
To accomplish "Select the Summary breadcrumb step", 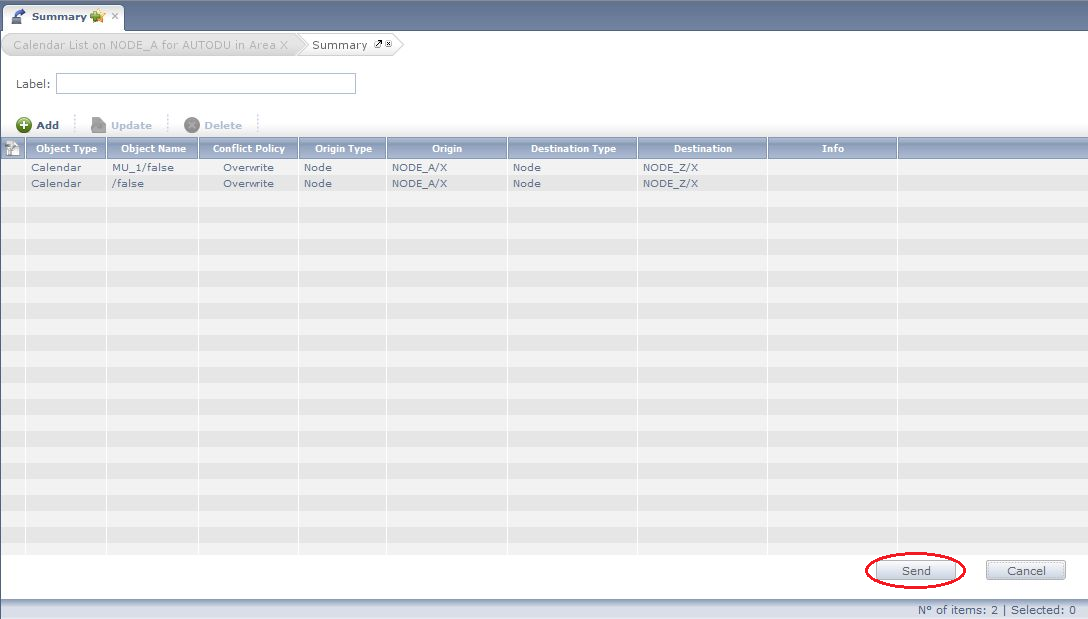I will pos(338,44).
